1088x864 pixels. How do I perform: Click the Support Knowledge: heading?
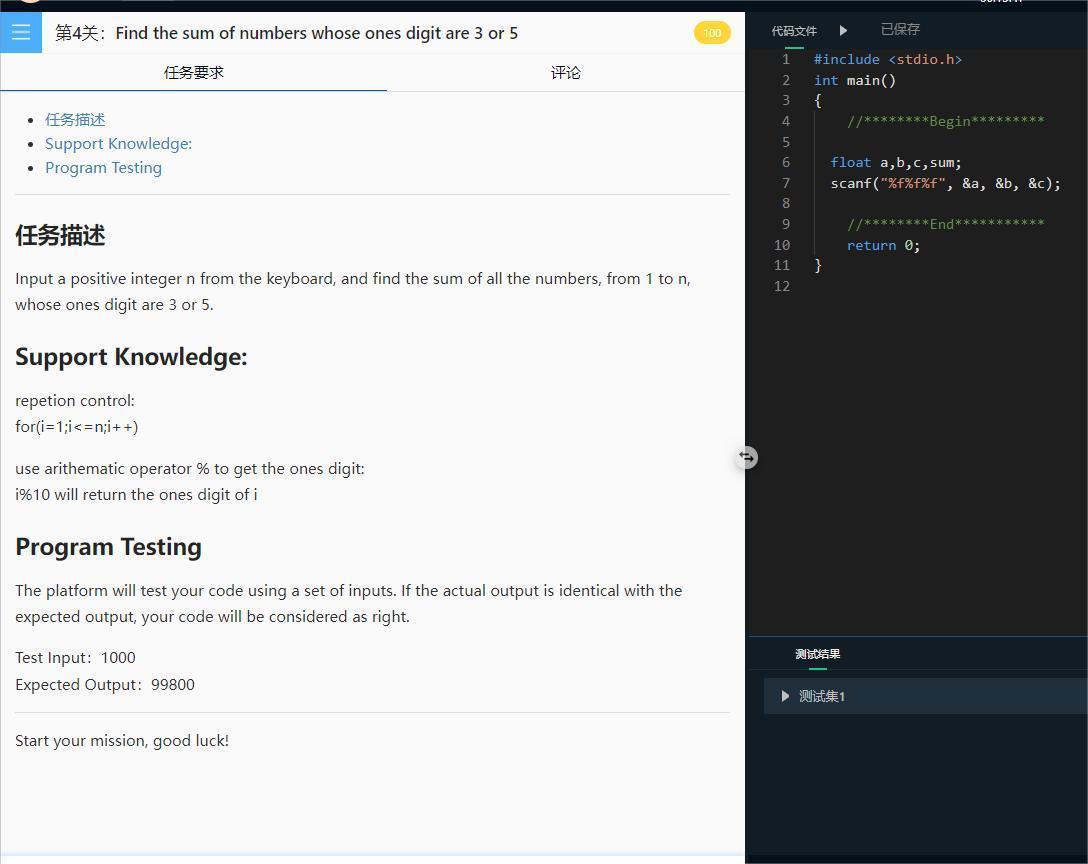(131, 357)
